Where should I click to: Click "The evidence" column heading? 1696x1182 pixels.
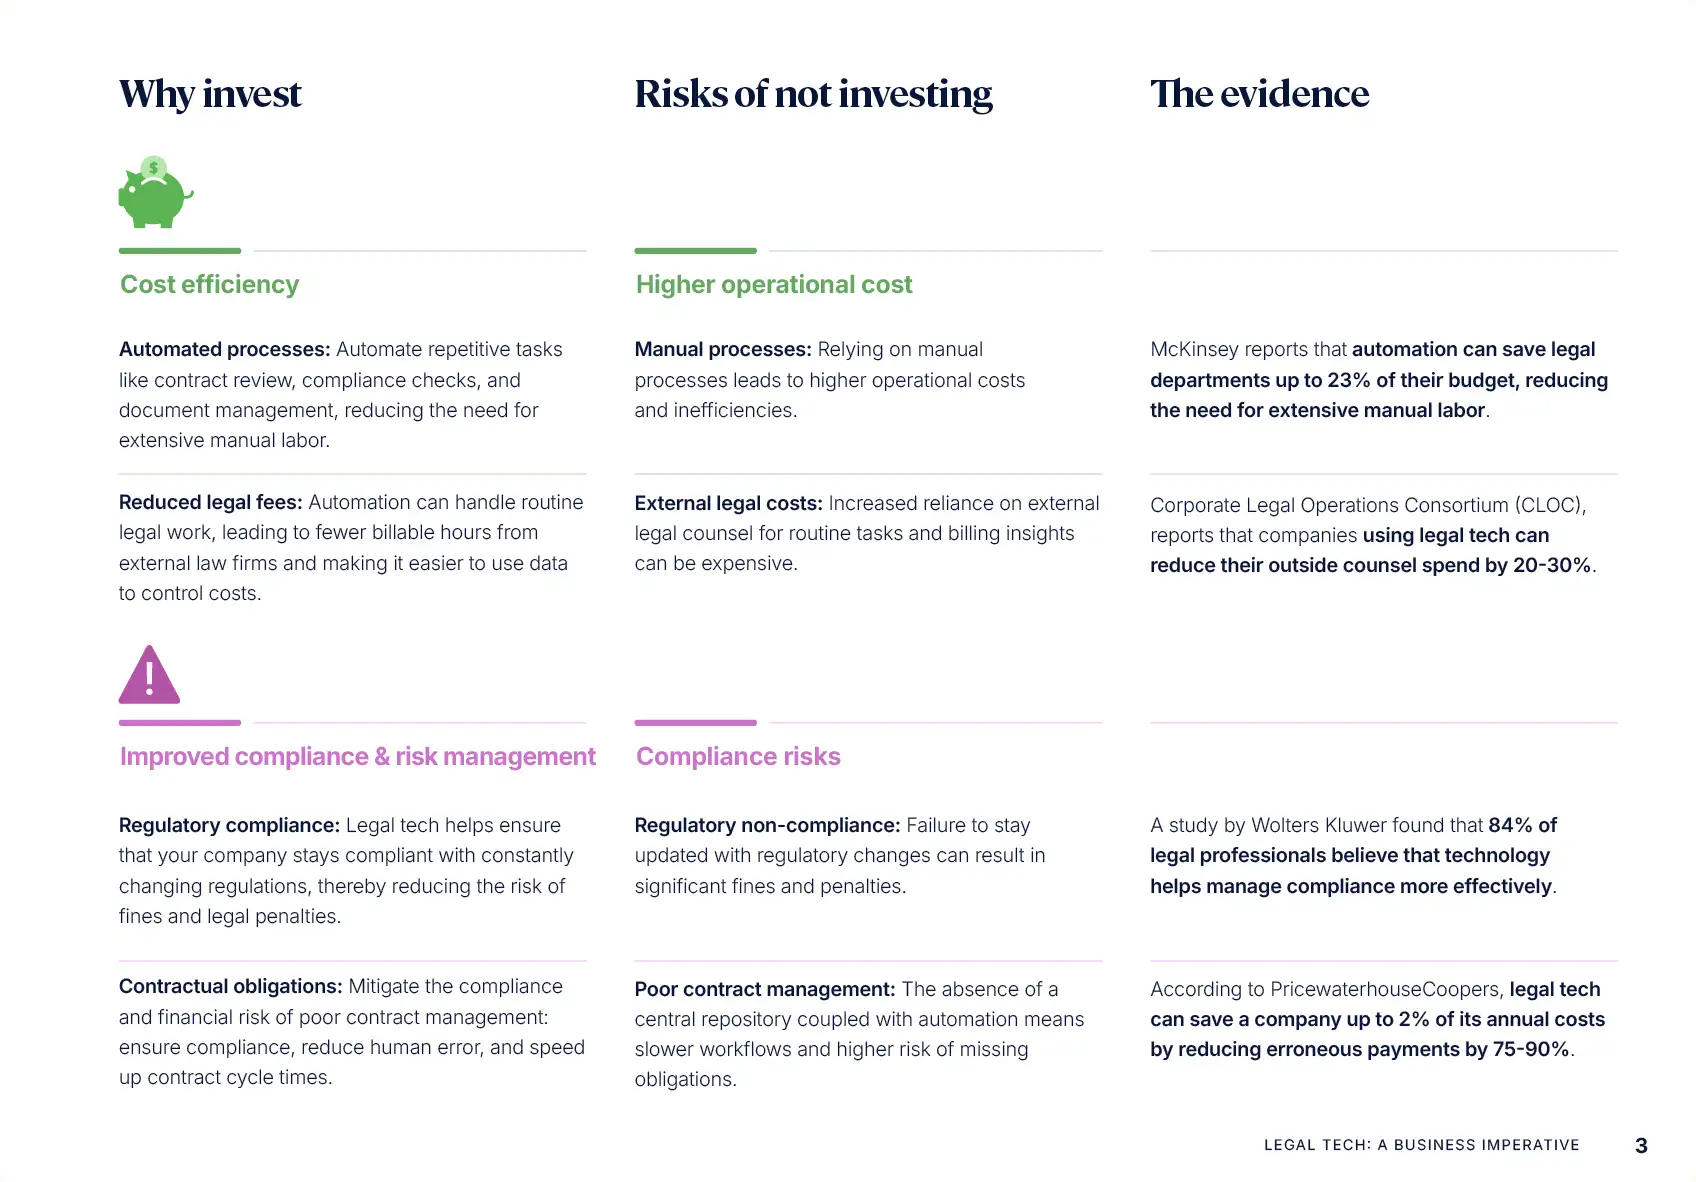point(1259,94)
